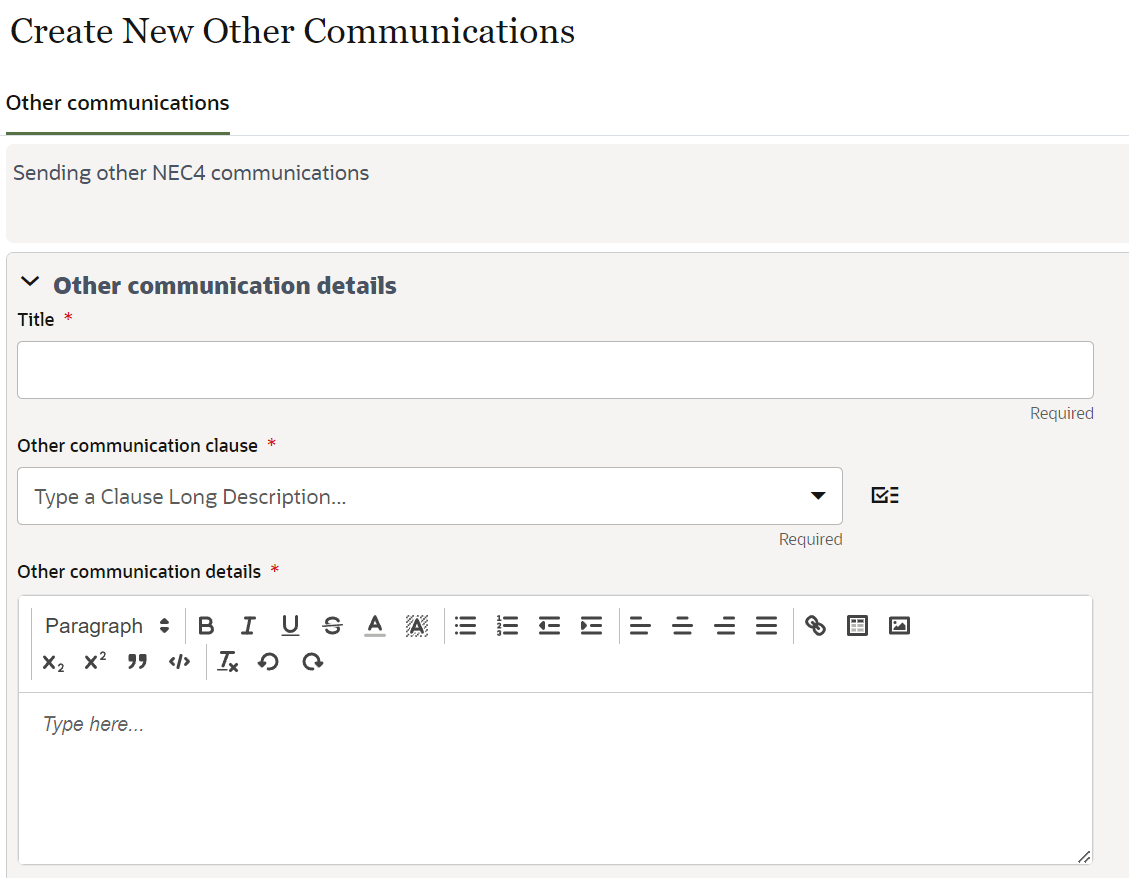Open the code view tool
1129x878 pixels.
point(178,661)
